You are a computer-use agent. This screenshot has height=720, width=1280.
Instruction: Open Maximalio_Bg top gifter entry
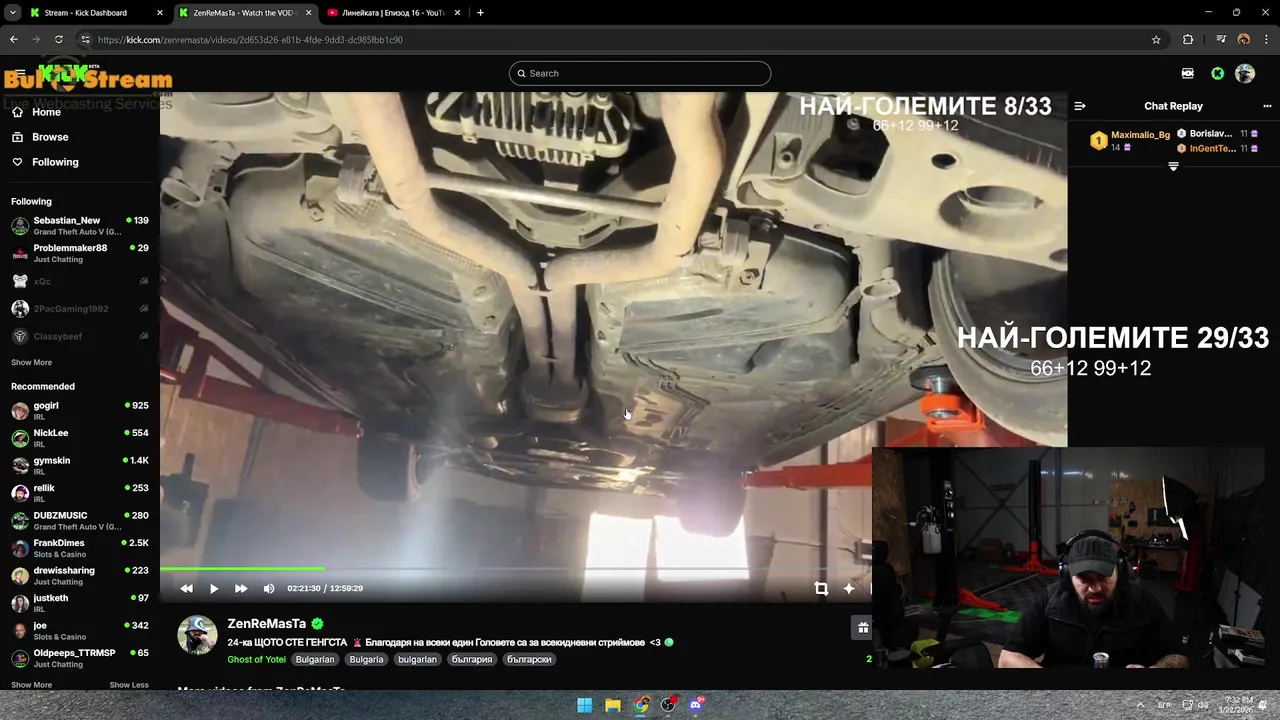[x=1129, y=141]
